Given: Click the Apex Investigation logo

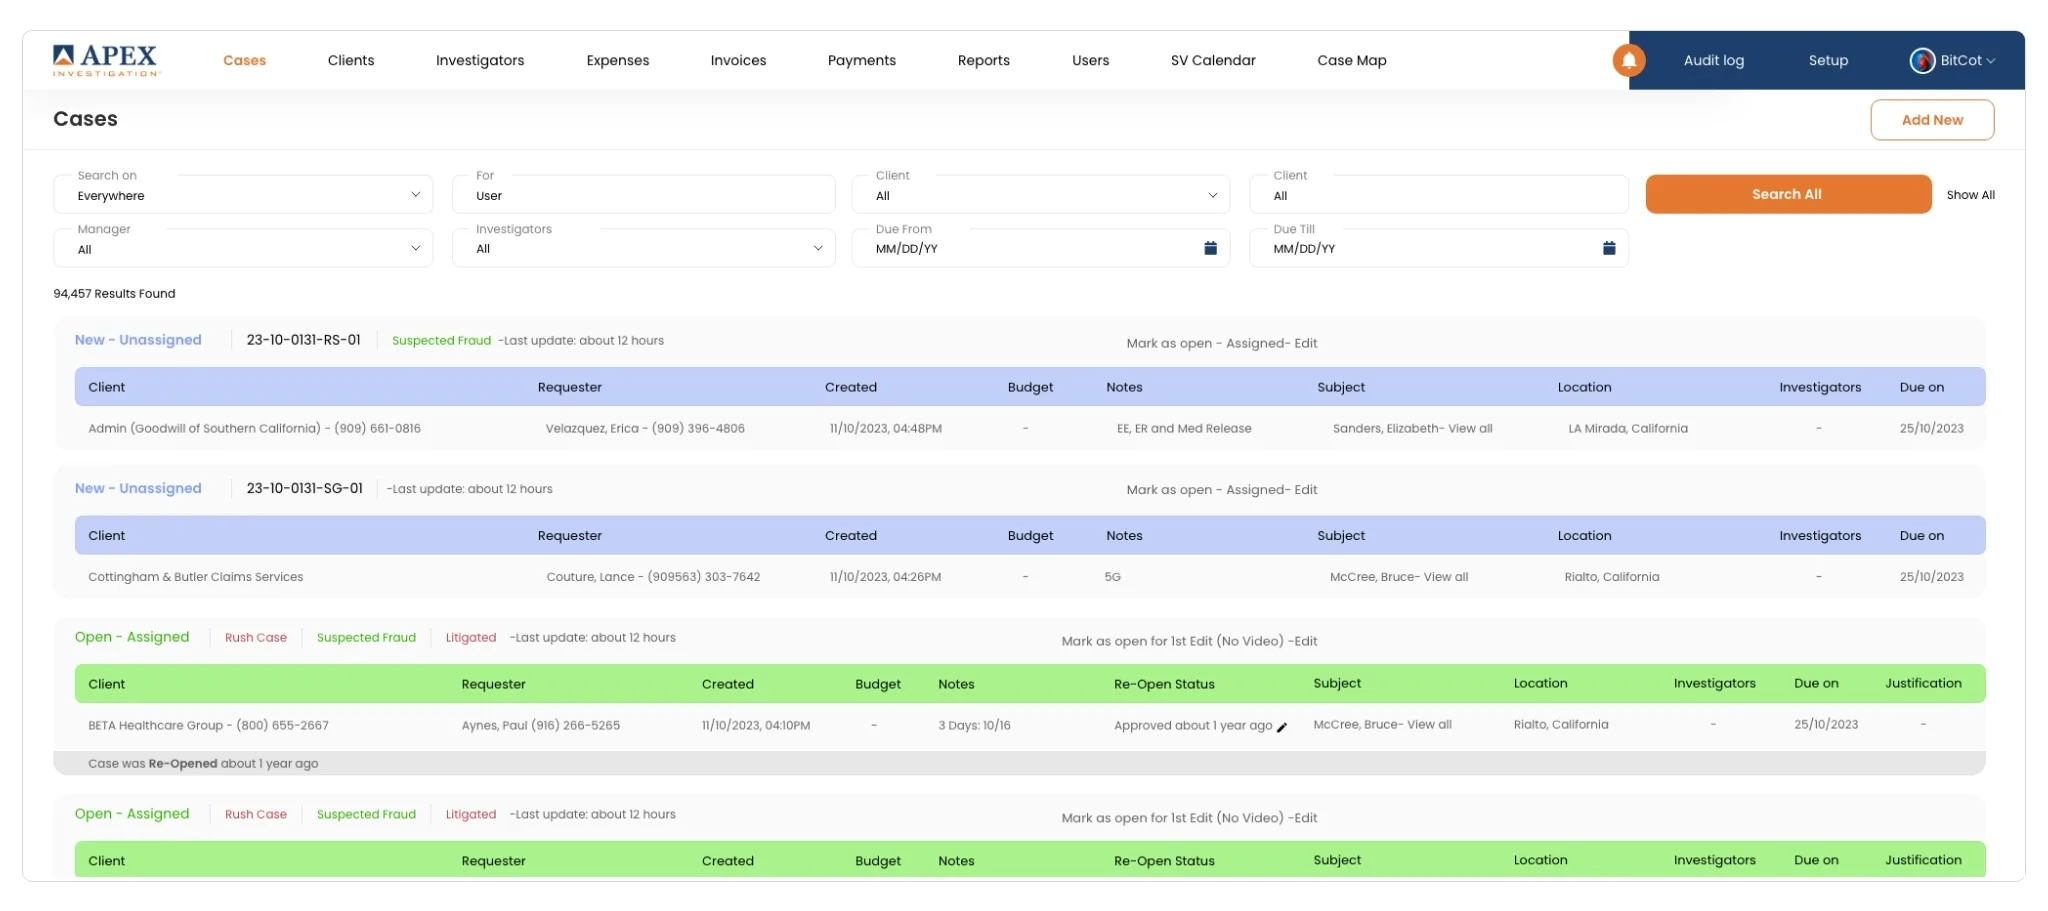Looking at the screenshot, I should point(106,60).
